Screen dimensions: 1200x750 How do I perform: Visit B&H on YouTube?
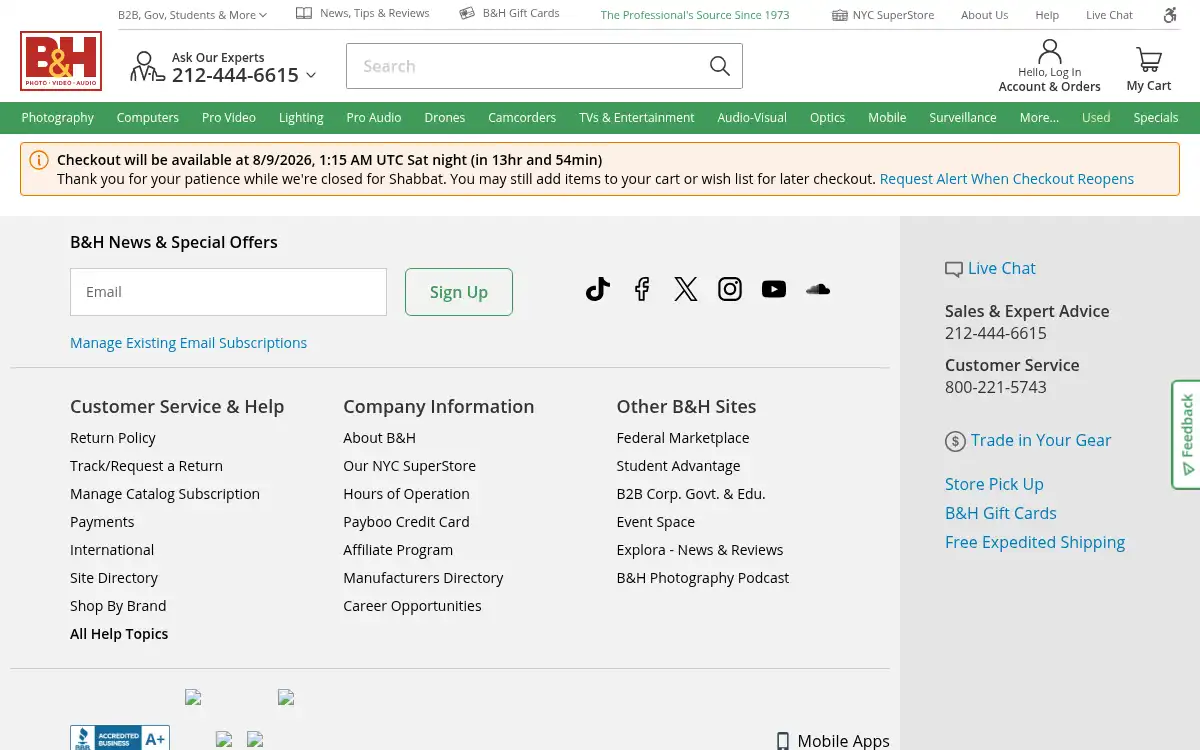pos(774,289)
